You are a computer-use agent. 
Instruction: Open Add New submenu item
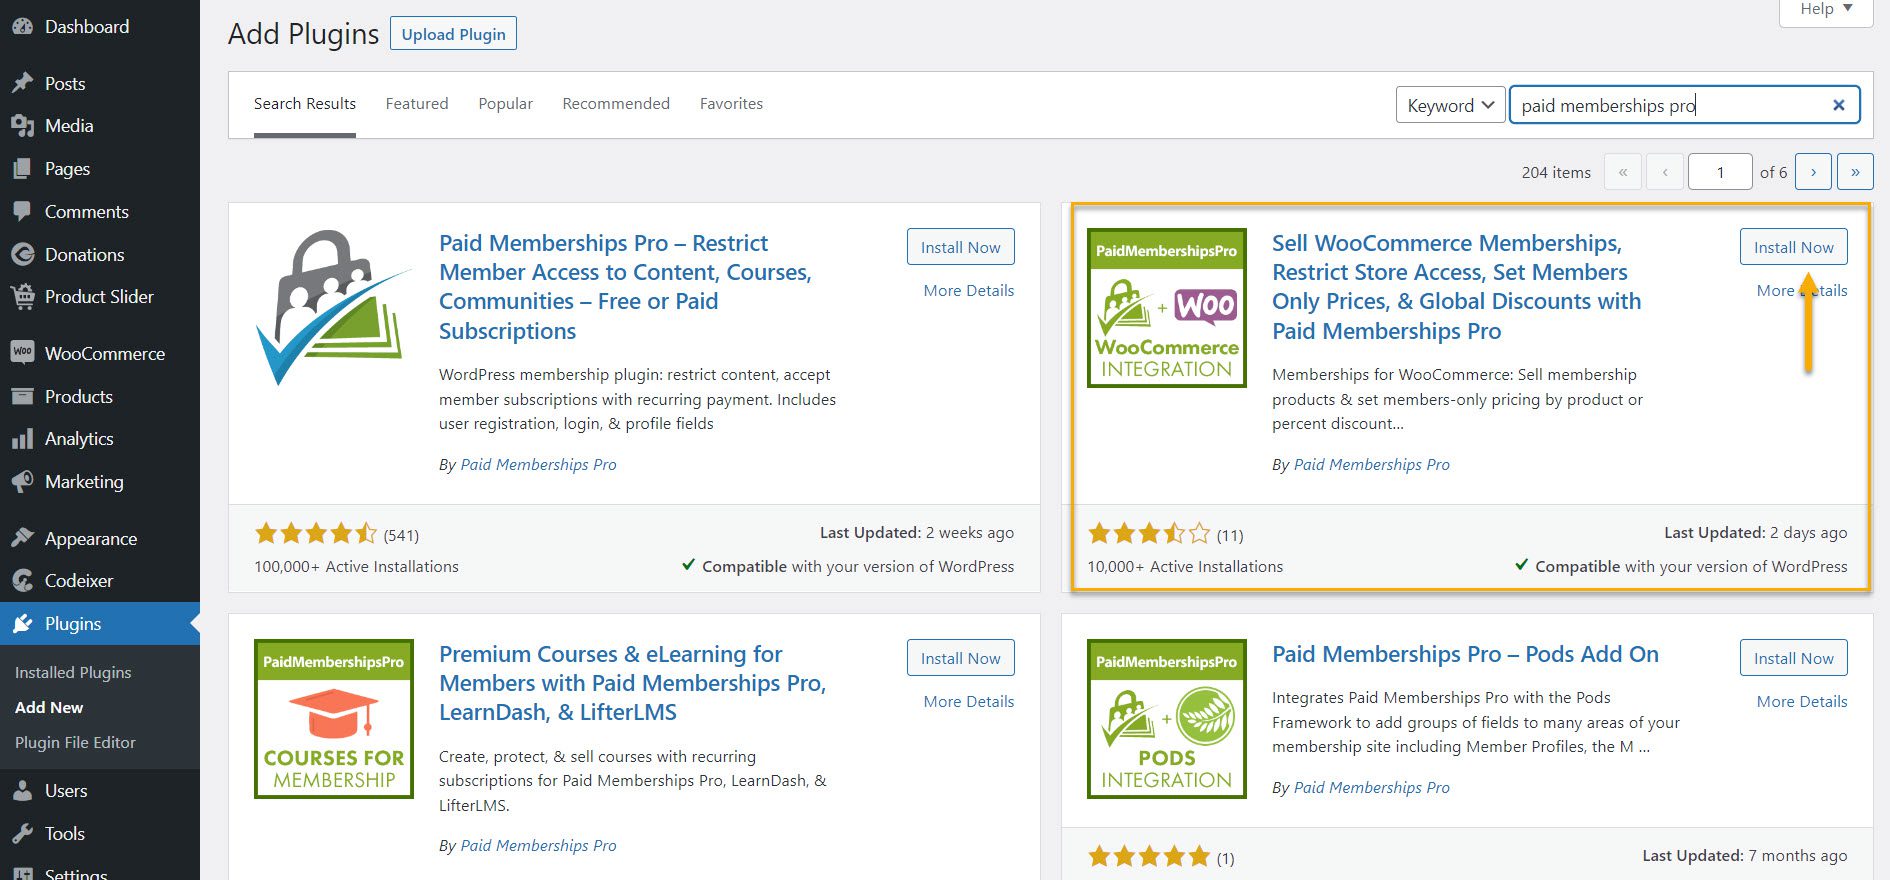pyautogui.click(x=49, y=708)
